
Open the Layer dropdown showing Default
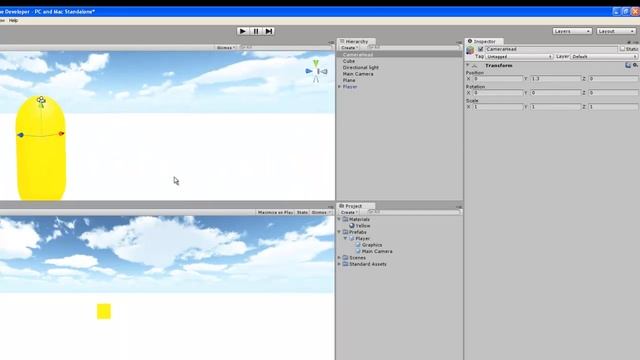(x=604, y=56)
